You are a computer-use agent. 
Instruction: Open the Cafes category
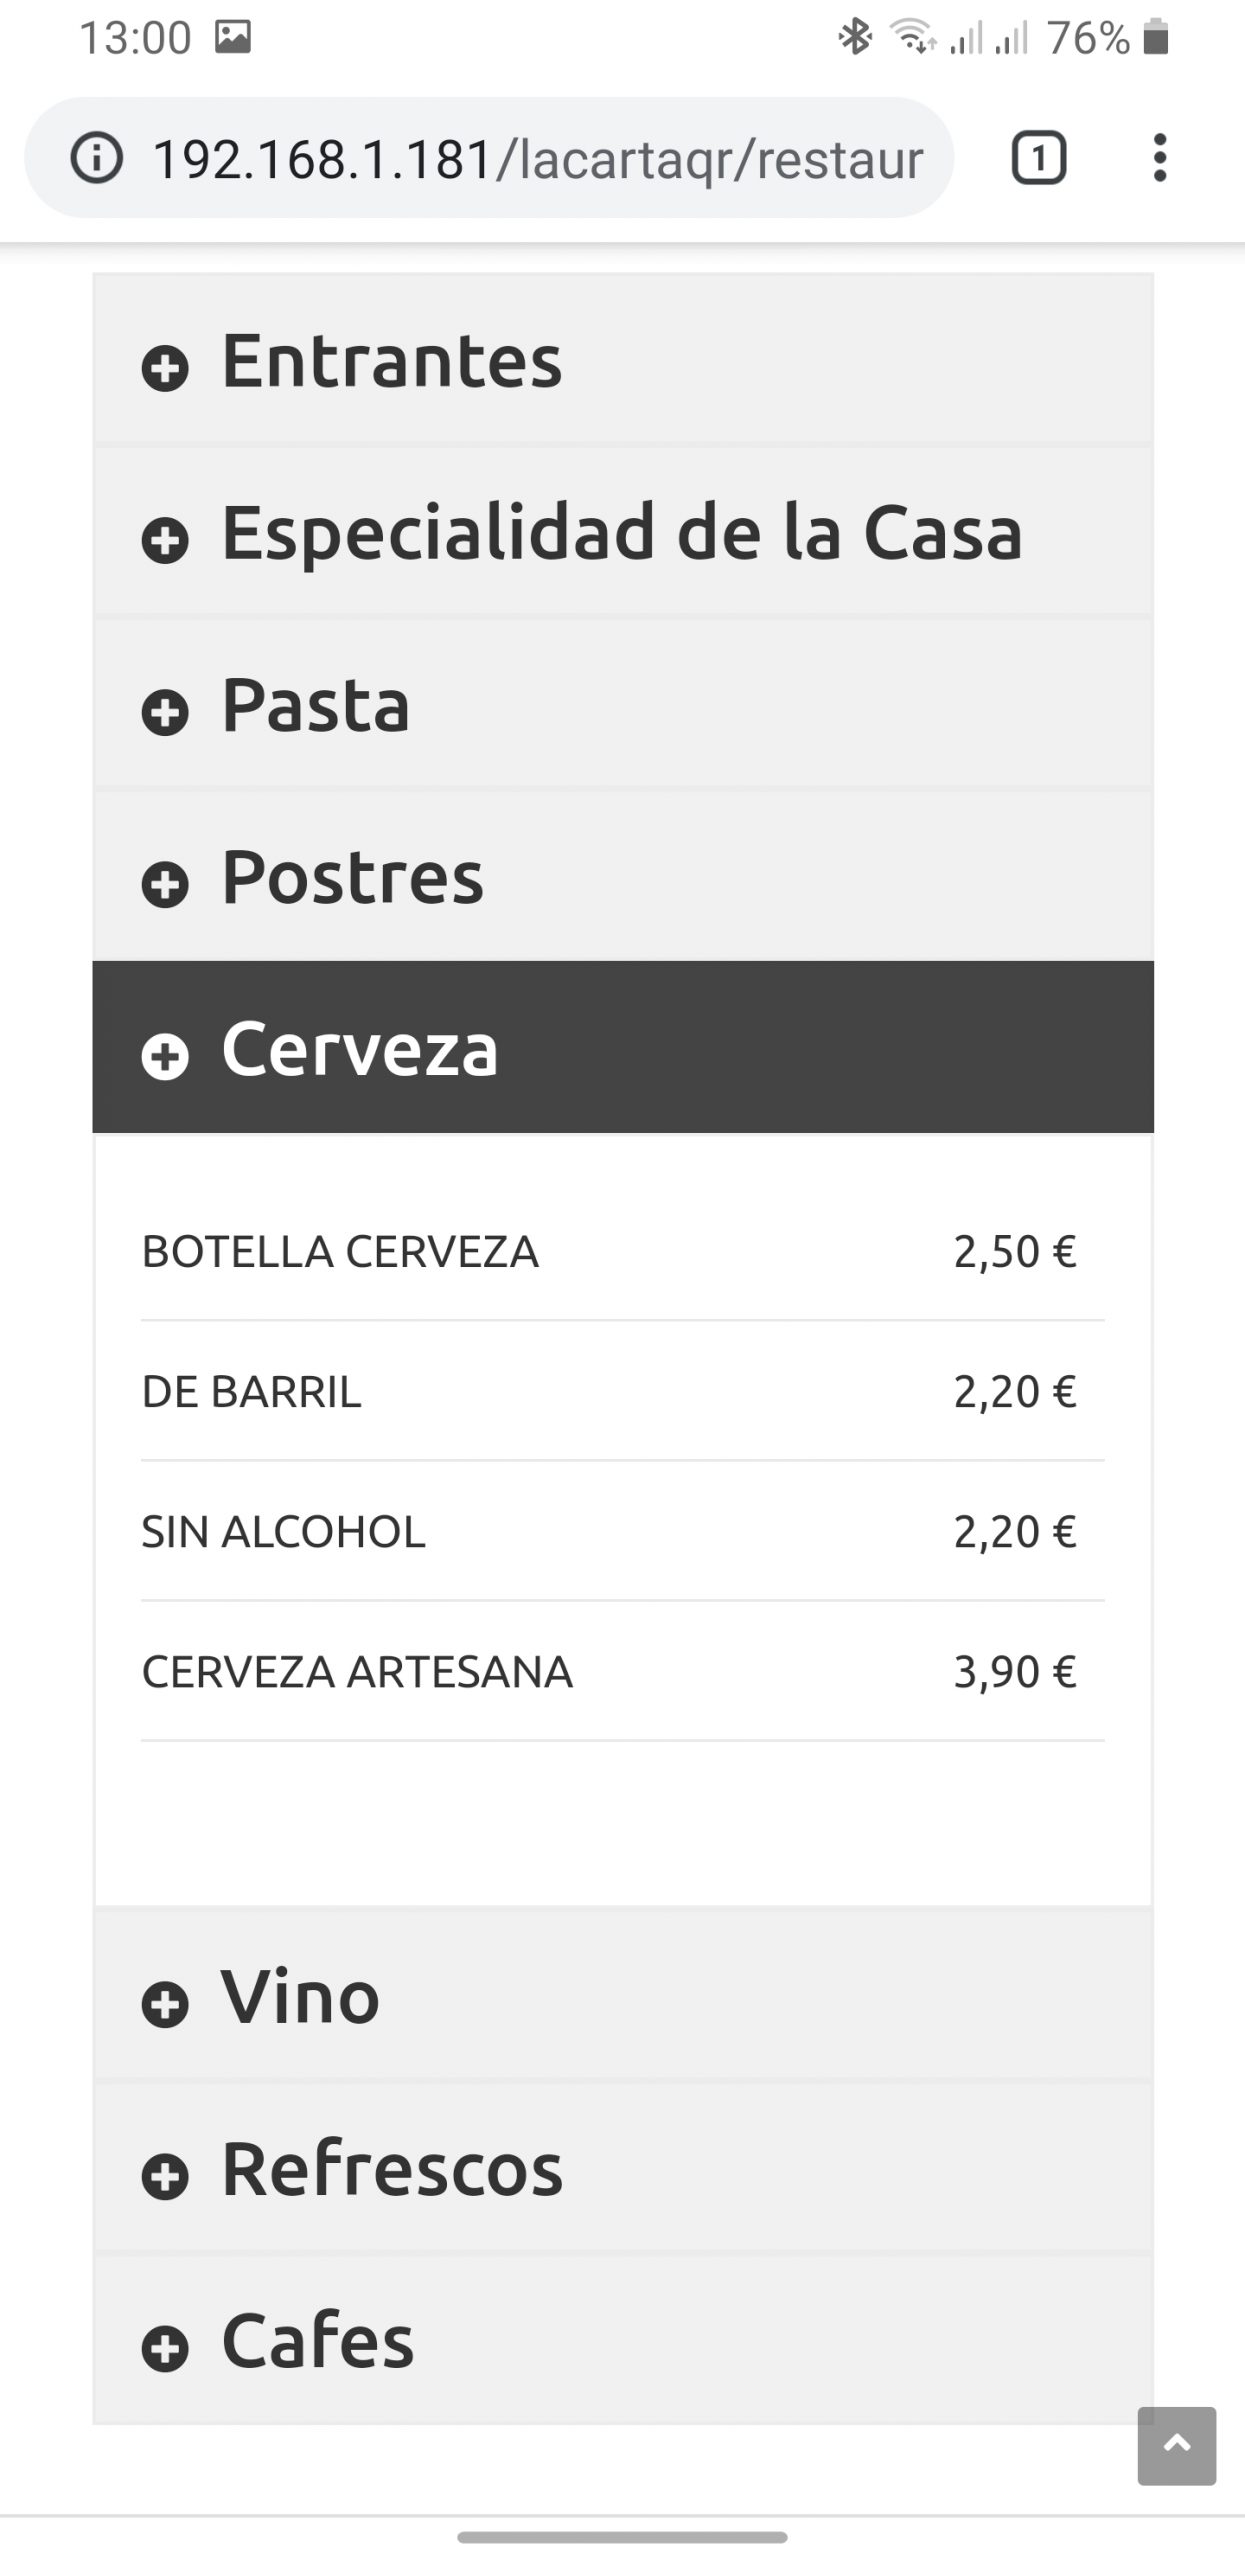(x=623, y=2340)
